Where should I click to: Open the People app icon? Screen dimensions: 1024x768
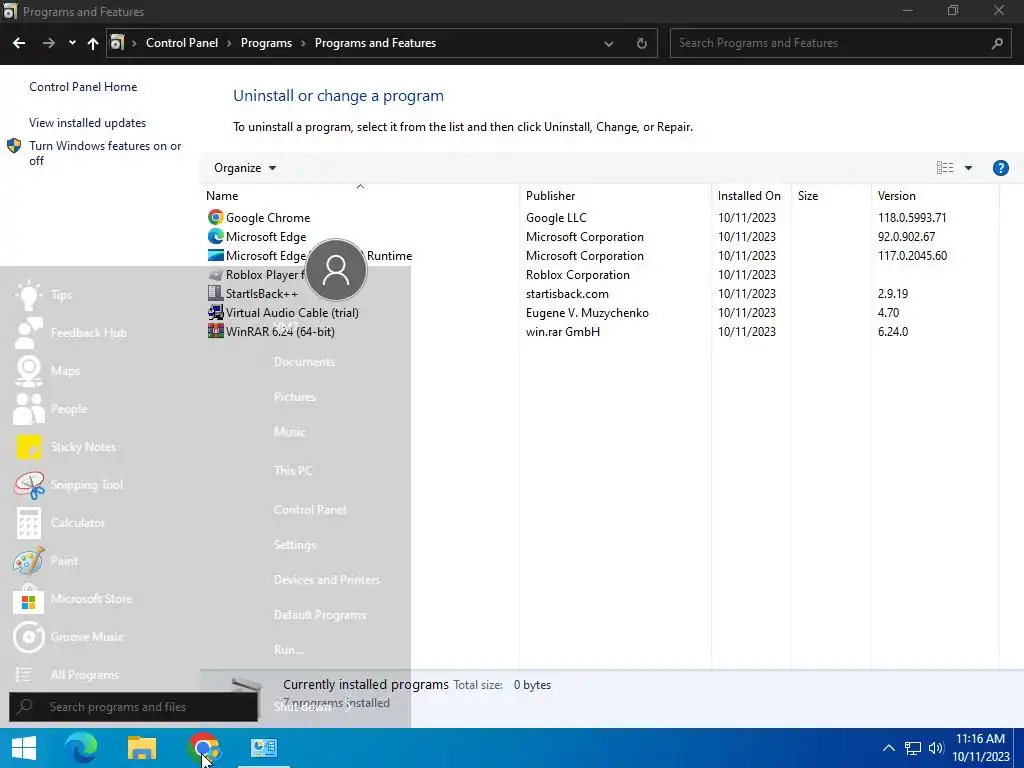pos(29,409)
